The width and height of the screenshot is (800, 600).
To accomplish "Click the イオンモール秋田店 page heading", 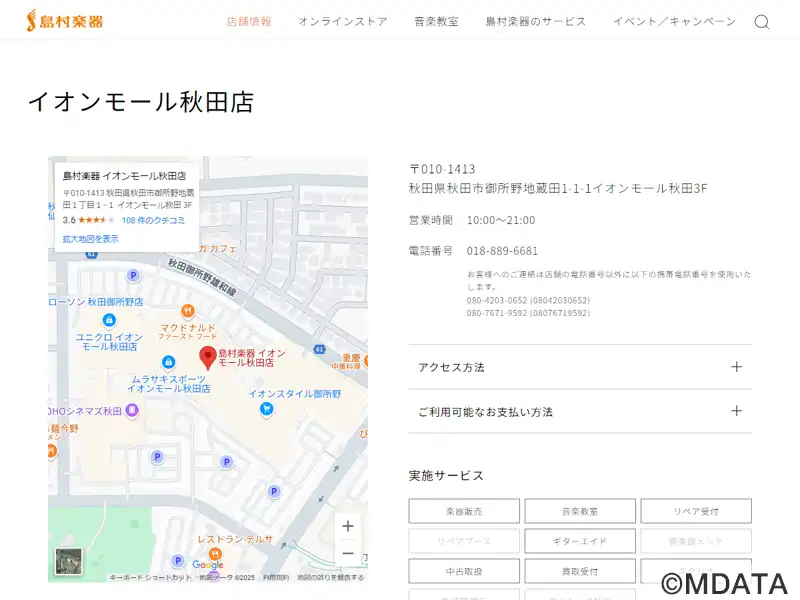I will pyautogui.click(x=141, y=102).
